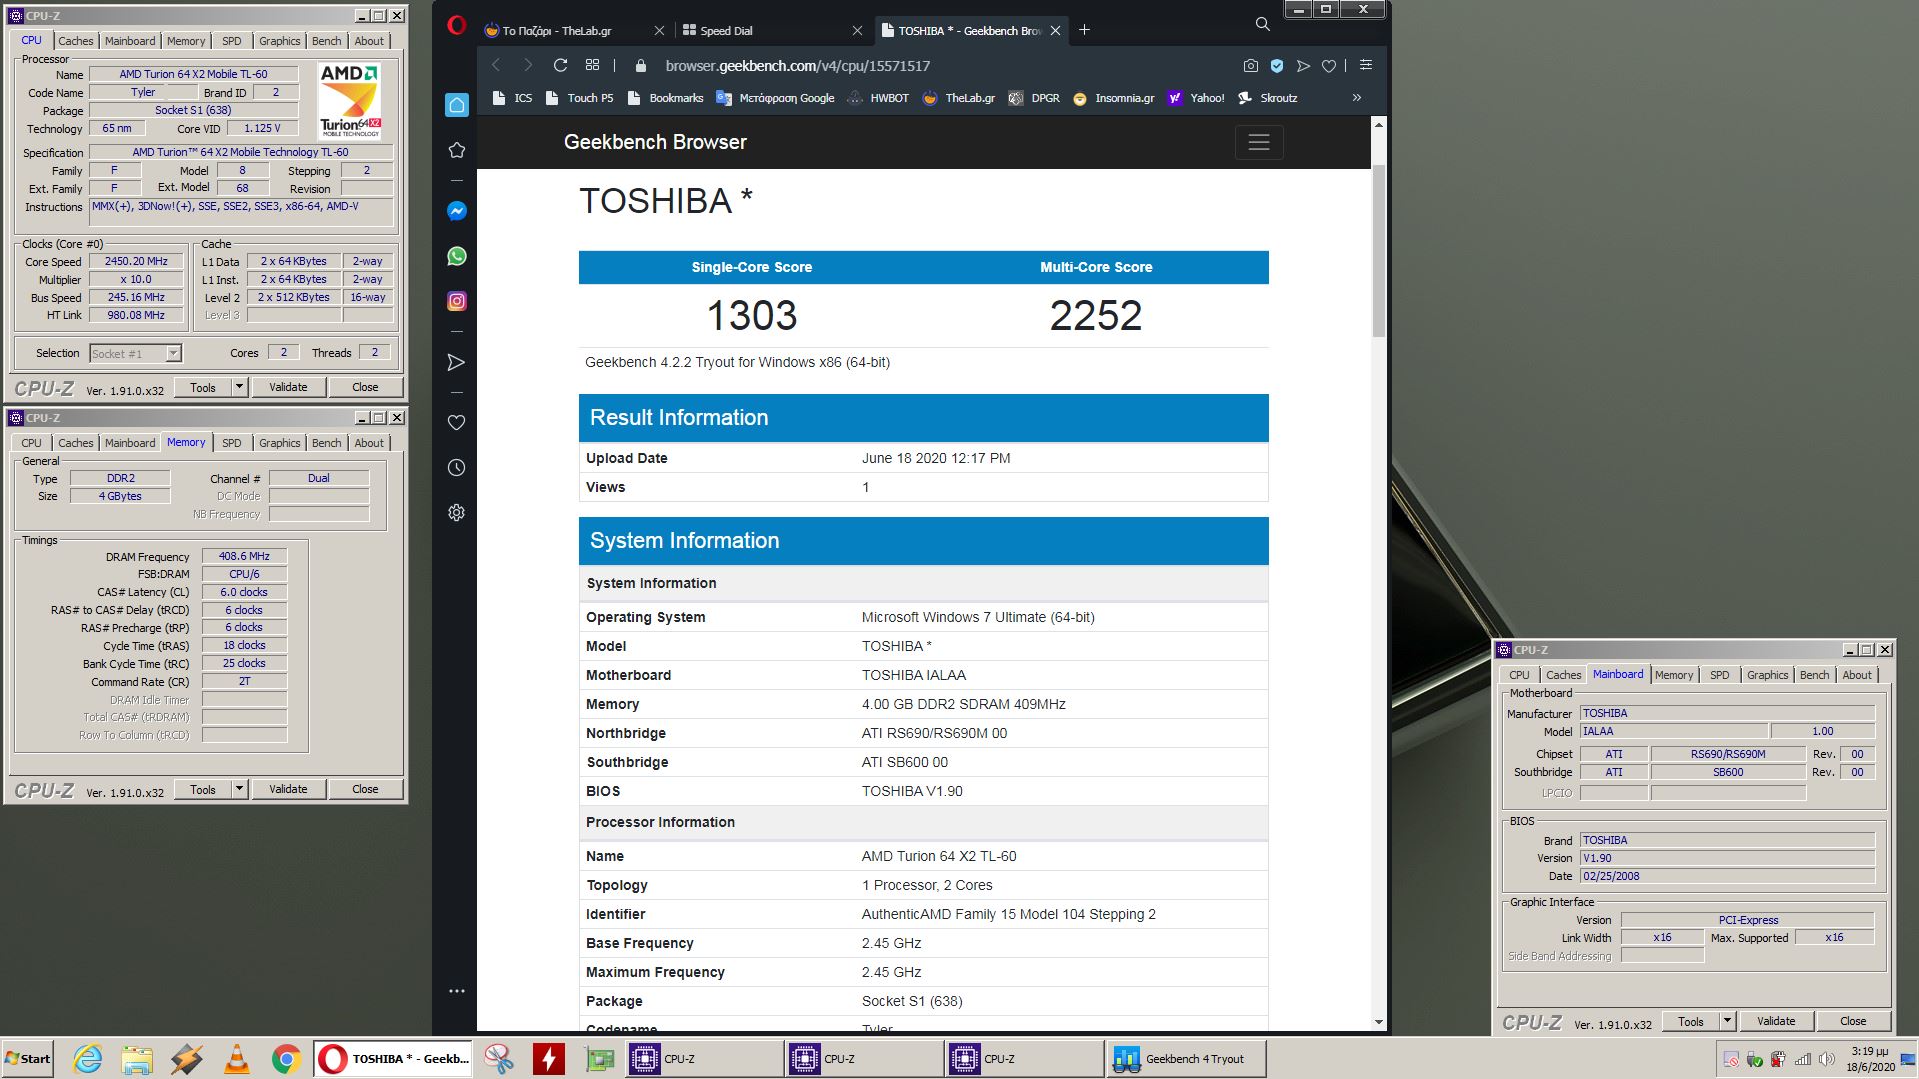Click volume speaker in system tray

coord(1826,1059)
